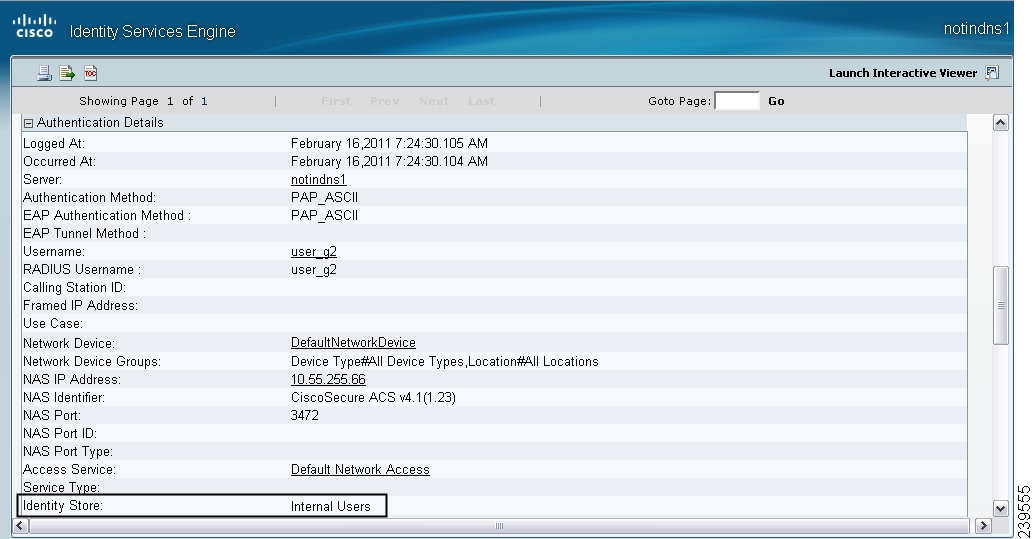Click the NAS Port Type label
Screen dimensions: 1034x539
(x=68, y=451)
